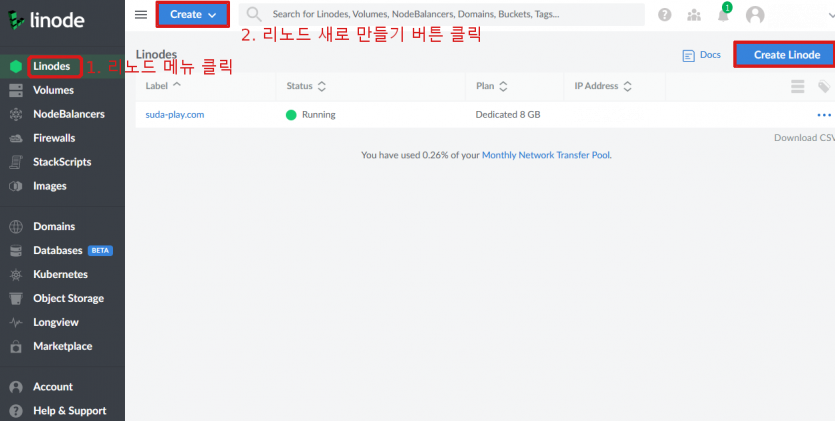The image size is (835, 421).
Task: Click the Account person icon
Action: click(16, 387)
